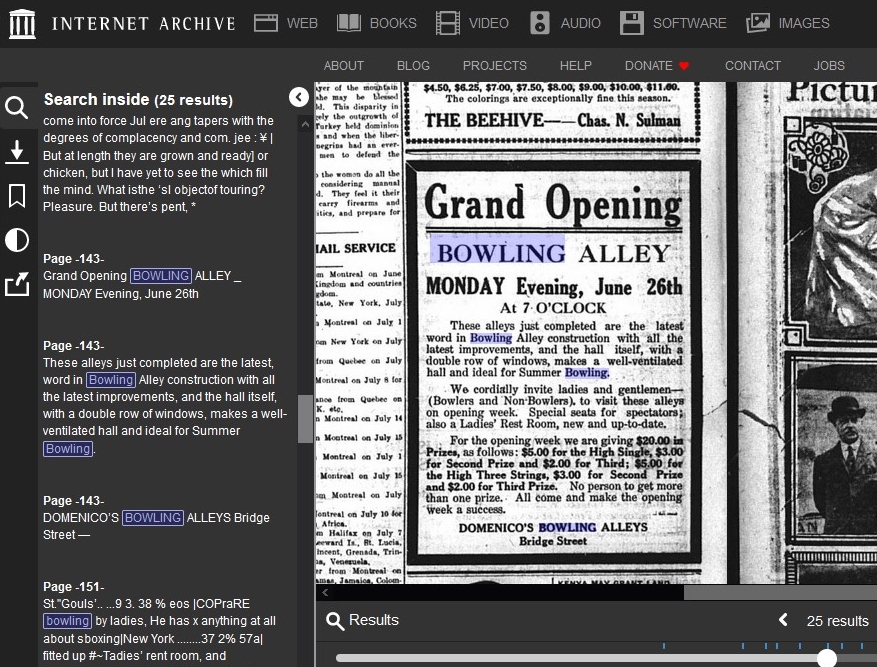Select the Domenico's Bowling Alleys search result
Screen dimensions: 877x667
pyautogui.click(x=156, y=526)
